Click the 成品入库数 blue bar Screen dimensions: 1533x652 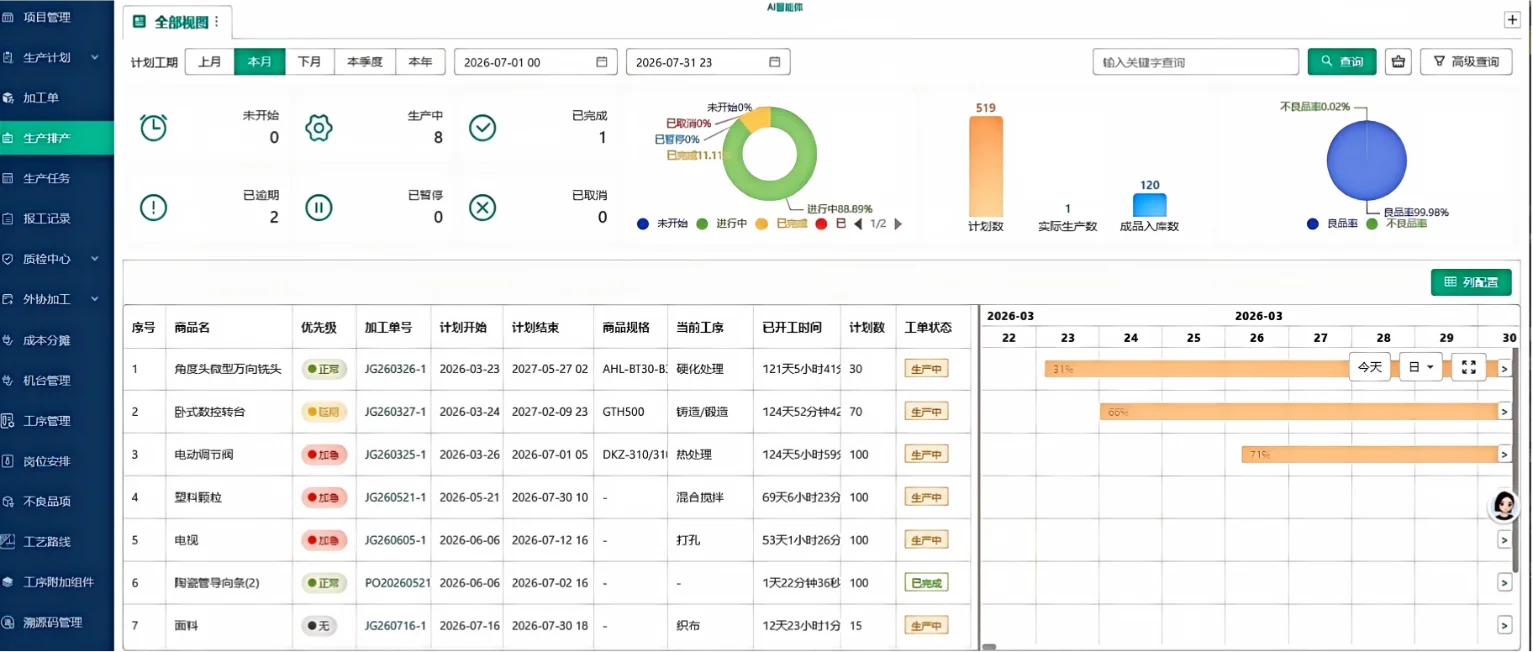pyautogui.click(x=1149, y=205)
